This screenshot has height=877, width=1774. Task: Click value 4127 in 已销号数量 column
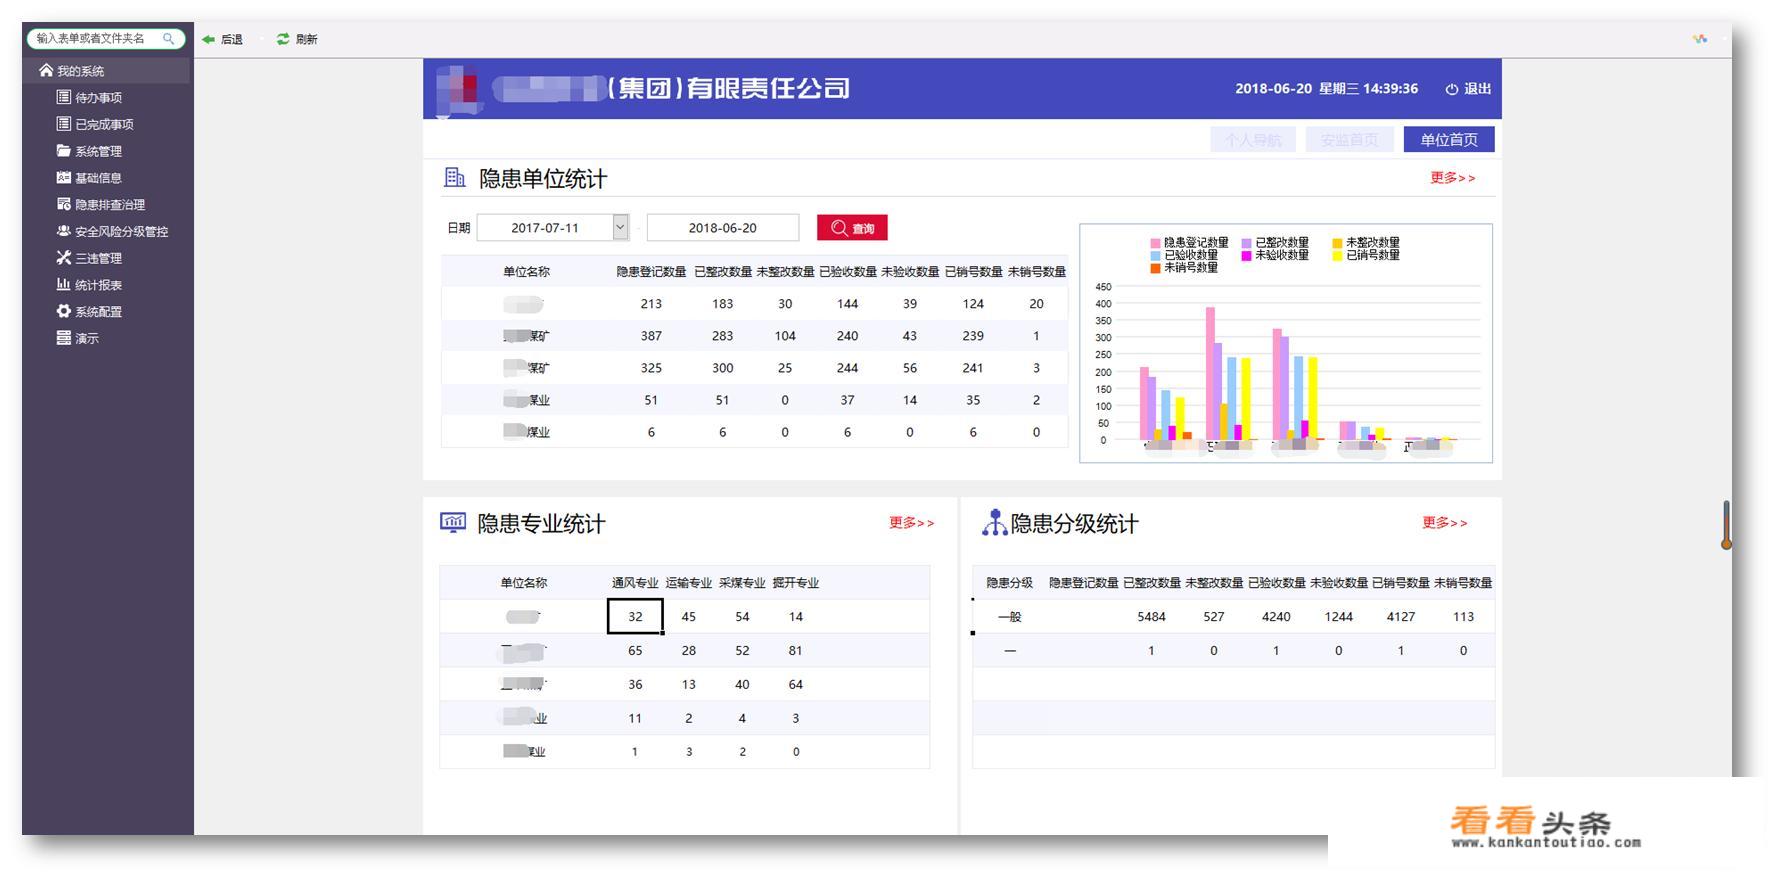1401,617
